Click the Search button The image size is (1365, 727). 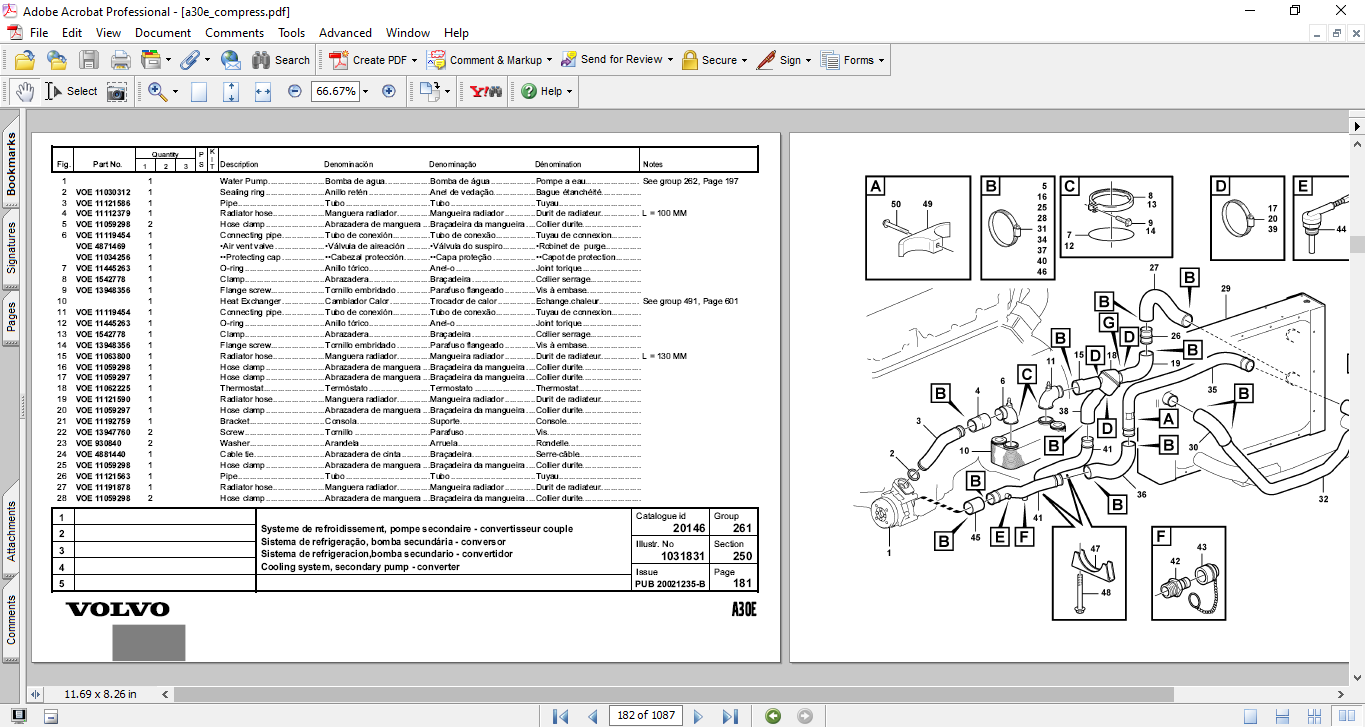(281, 60)
